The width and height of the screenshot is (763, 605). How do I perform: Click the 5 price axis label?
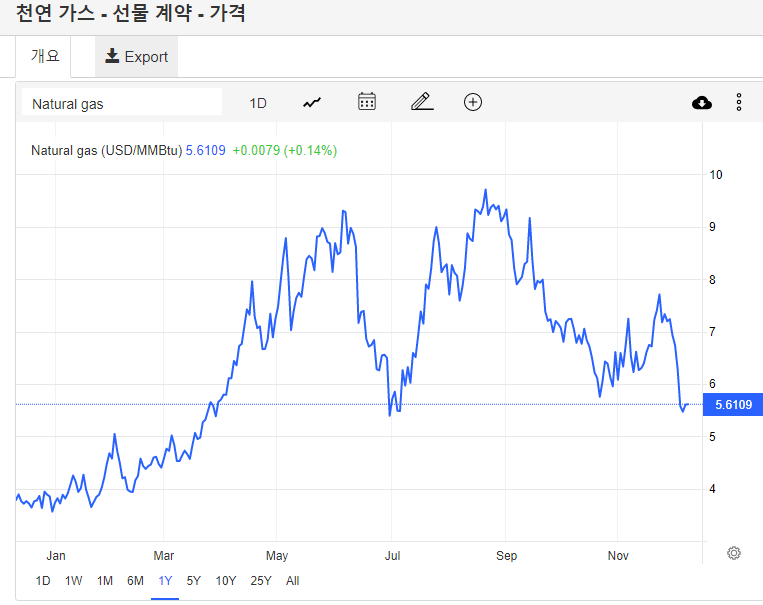pos(712,437)
